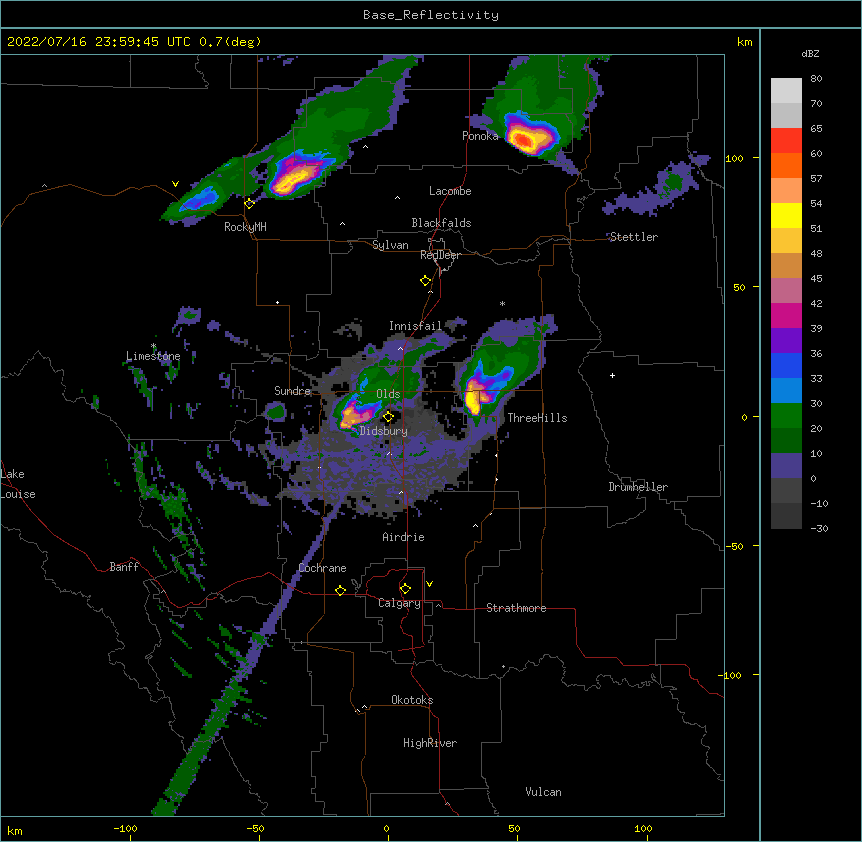862x842 pixels.
Task: Click the Sundre label
Action: pyautogui.click(x=292, y=391)
